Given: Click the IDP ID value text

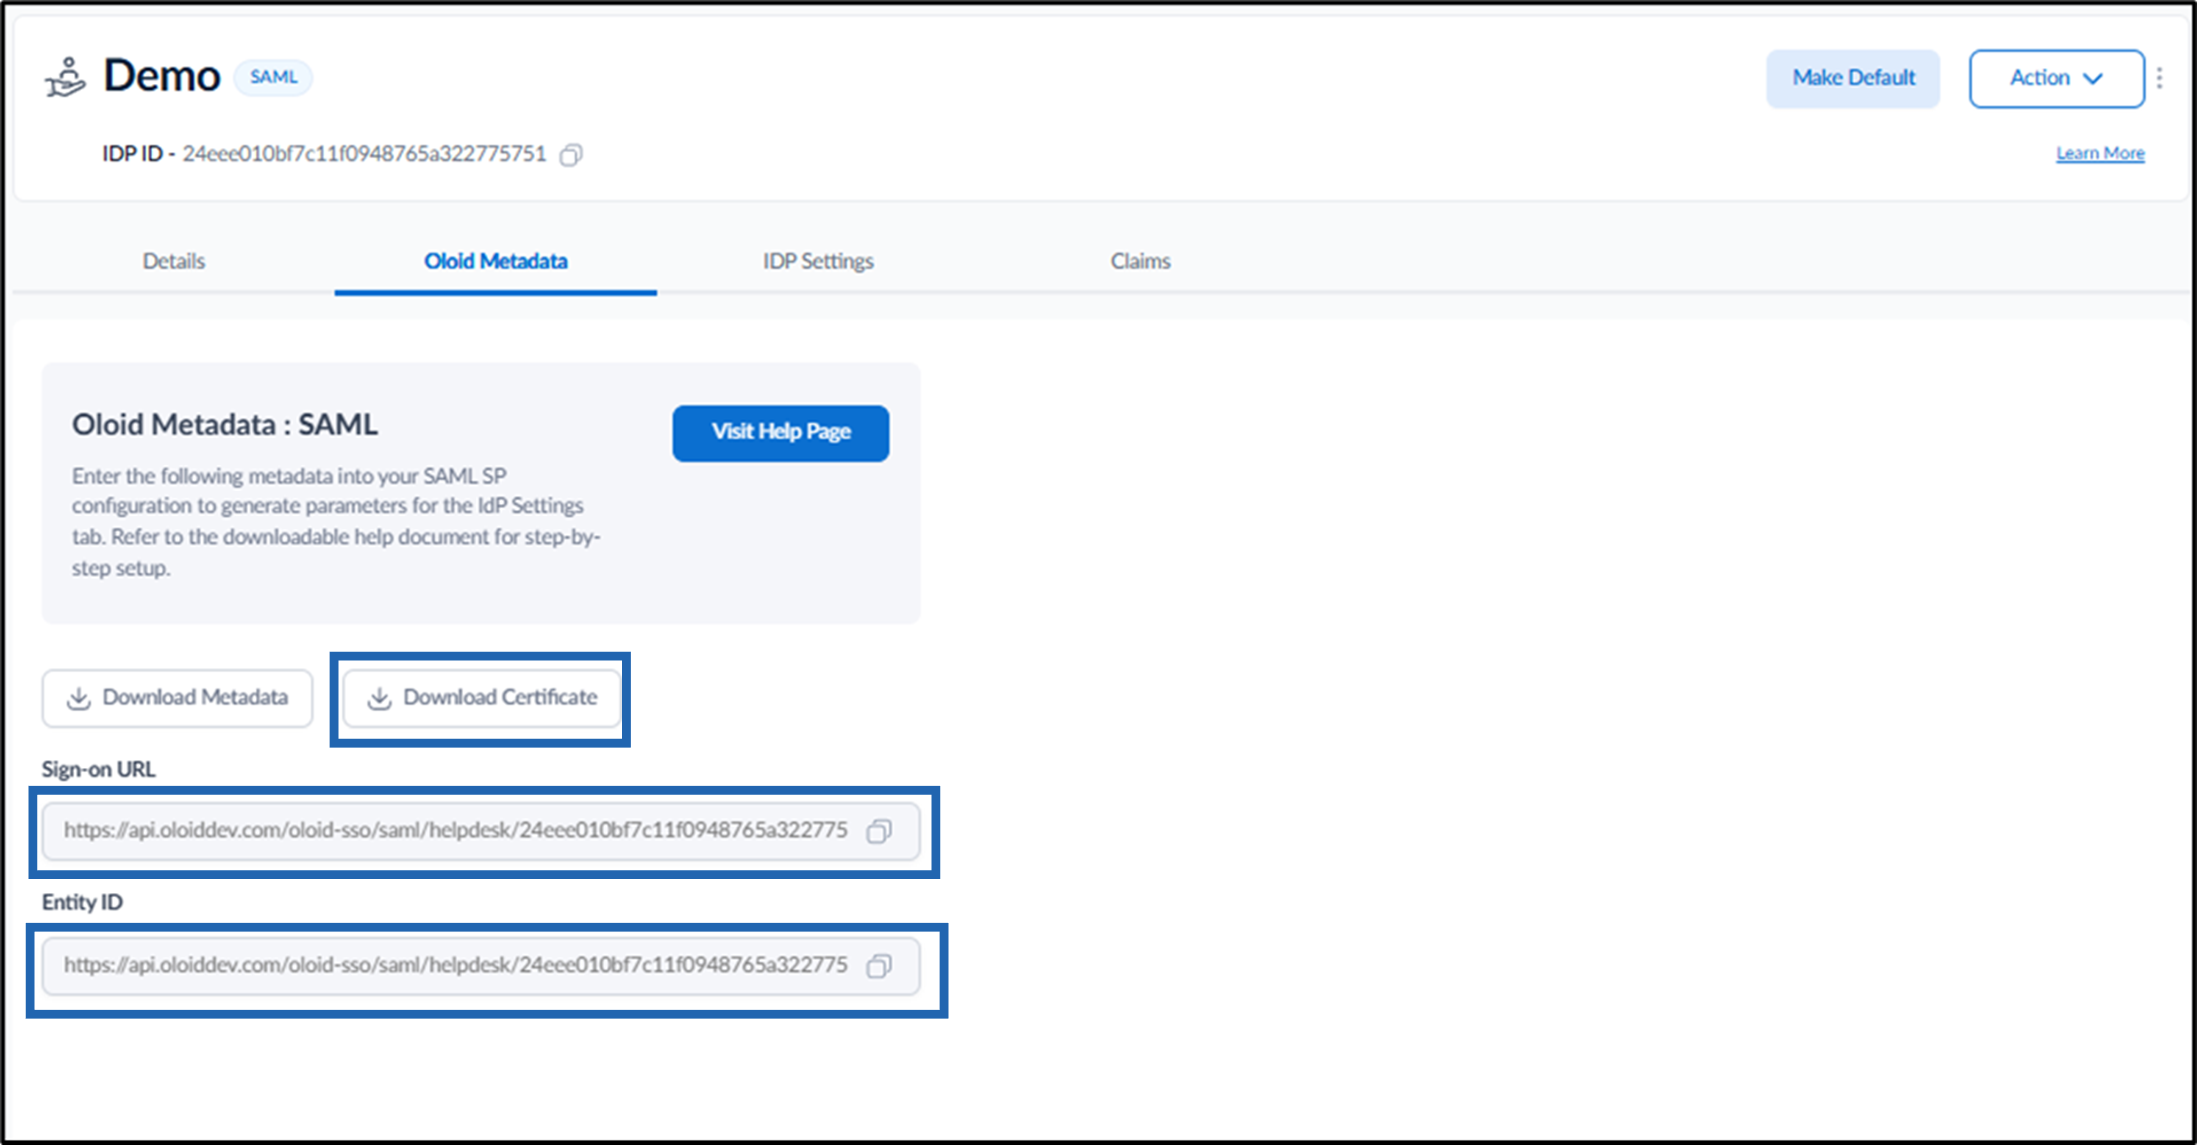Looking at the screenshot, I should 364,154.
